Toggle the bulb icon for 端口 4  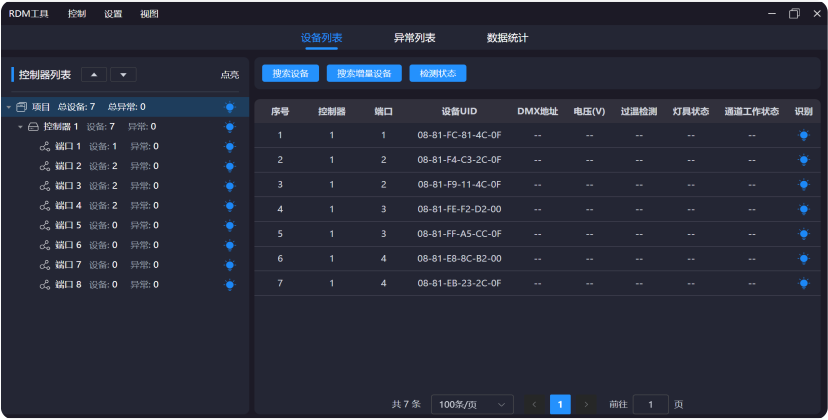pyautogui.click(x=230, y=206)
